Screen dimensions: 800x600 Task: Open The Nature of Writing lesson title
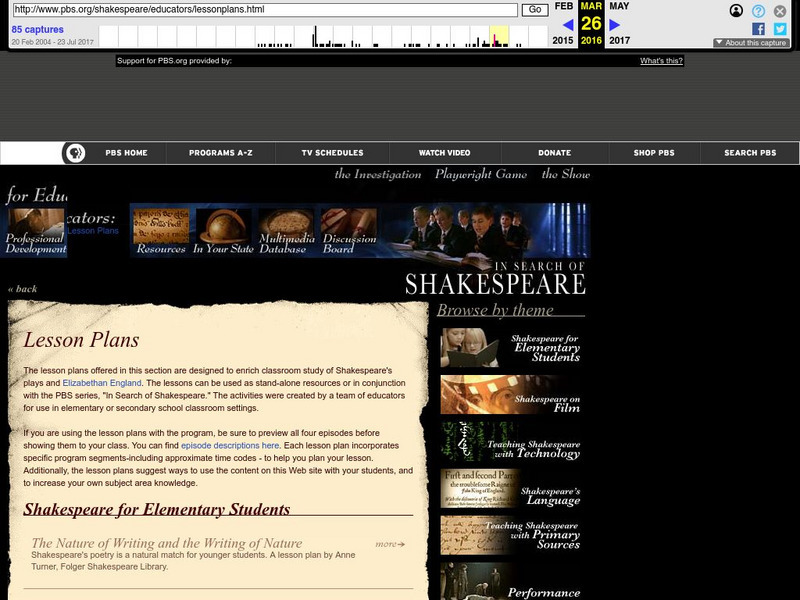167,543
